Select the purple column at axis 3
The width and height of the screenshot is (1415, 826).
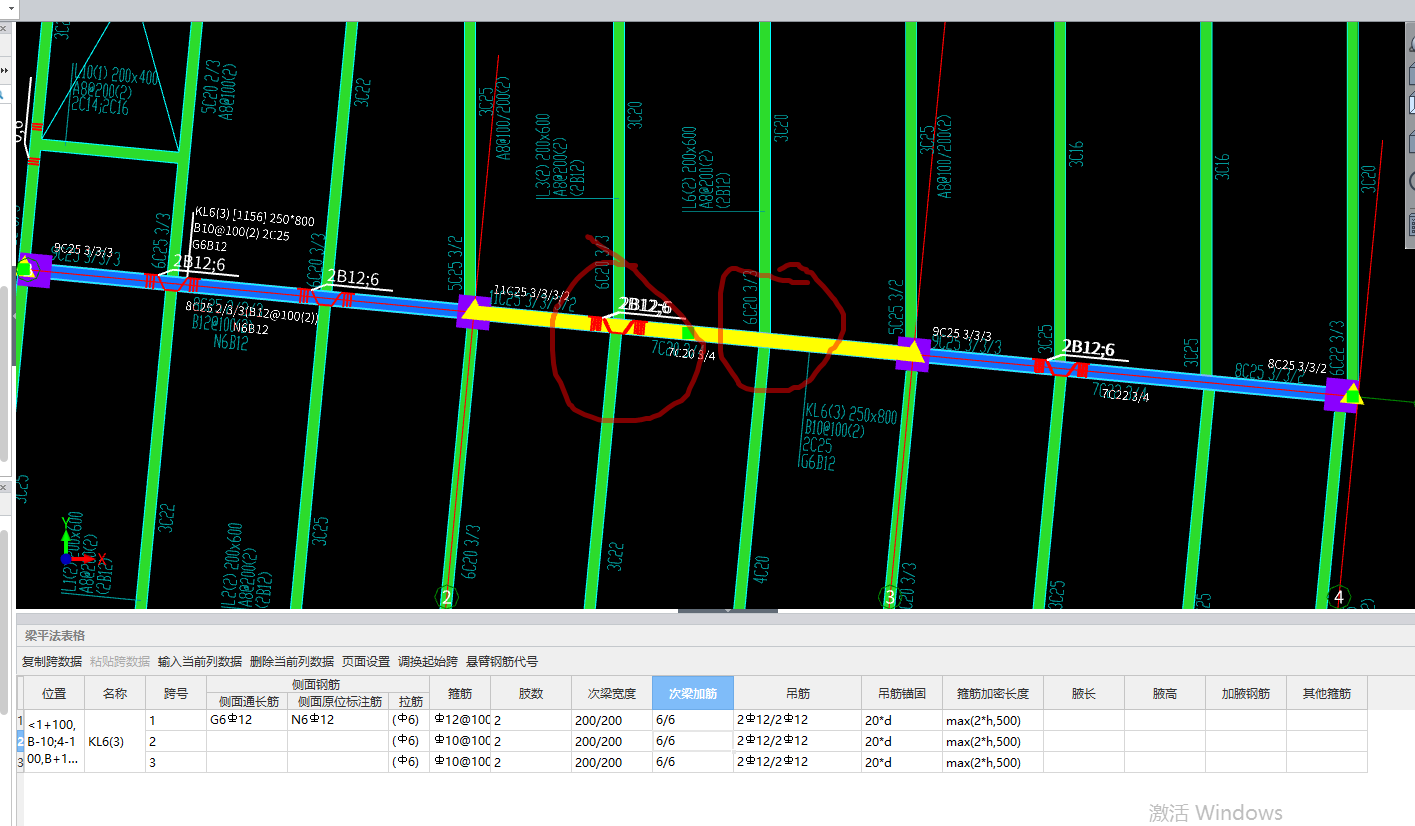click(913, 353)
